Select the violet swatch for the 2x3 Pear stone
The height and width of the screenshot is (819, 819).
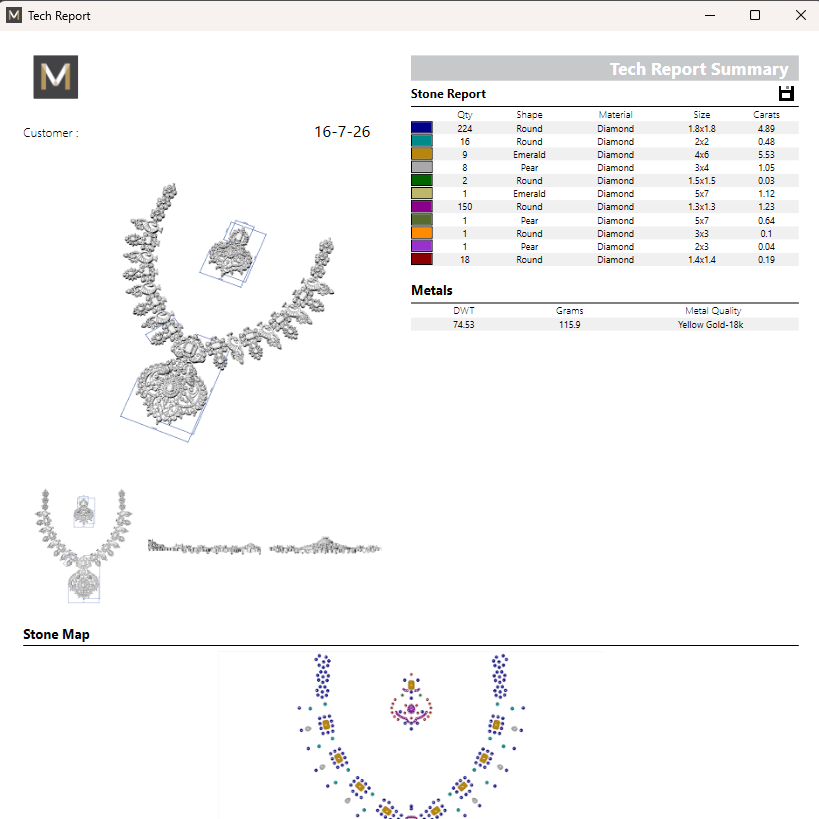coord(422,246)
